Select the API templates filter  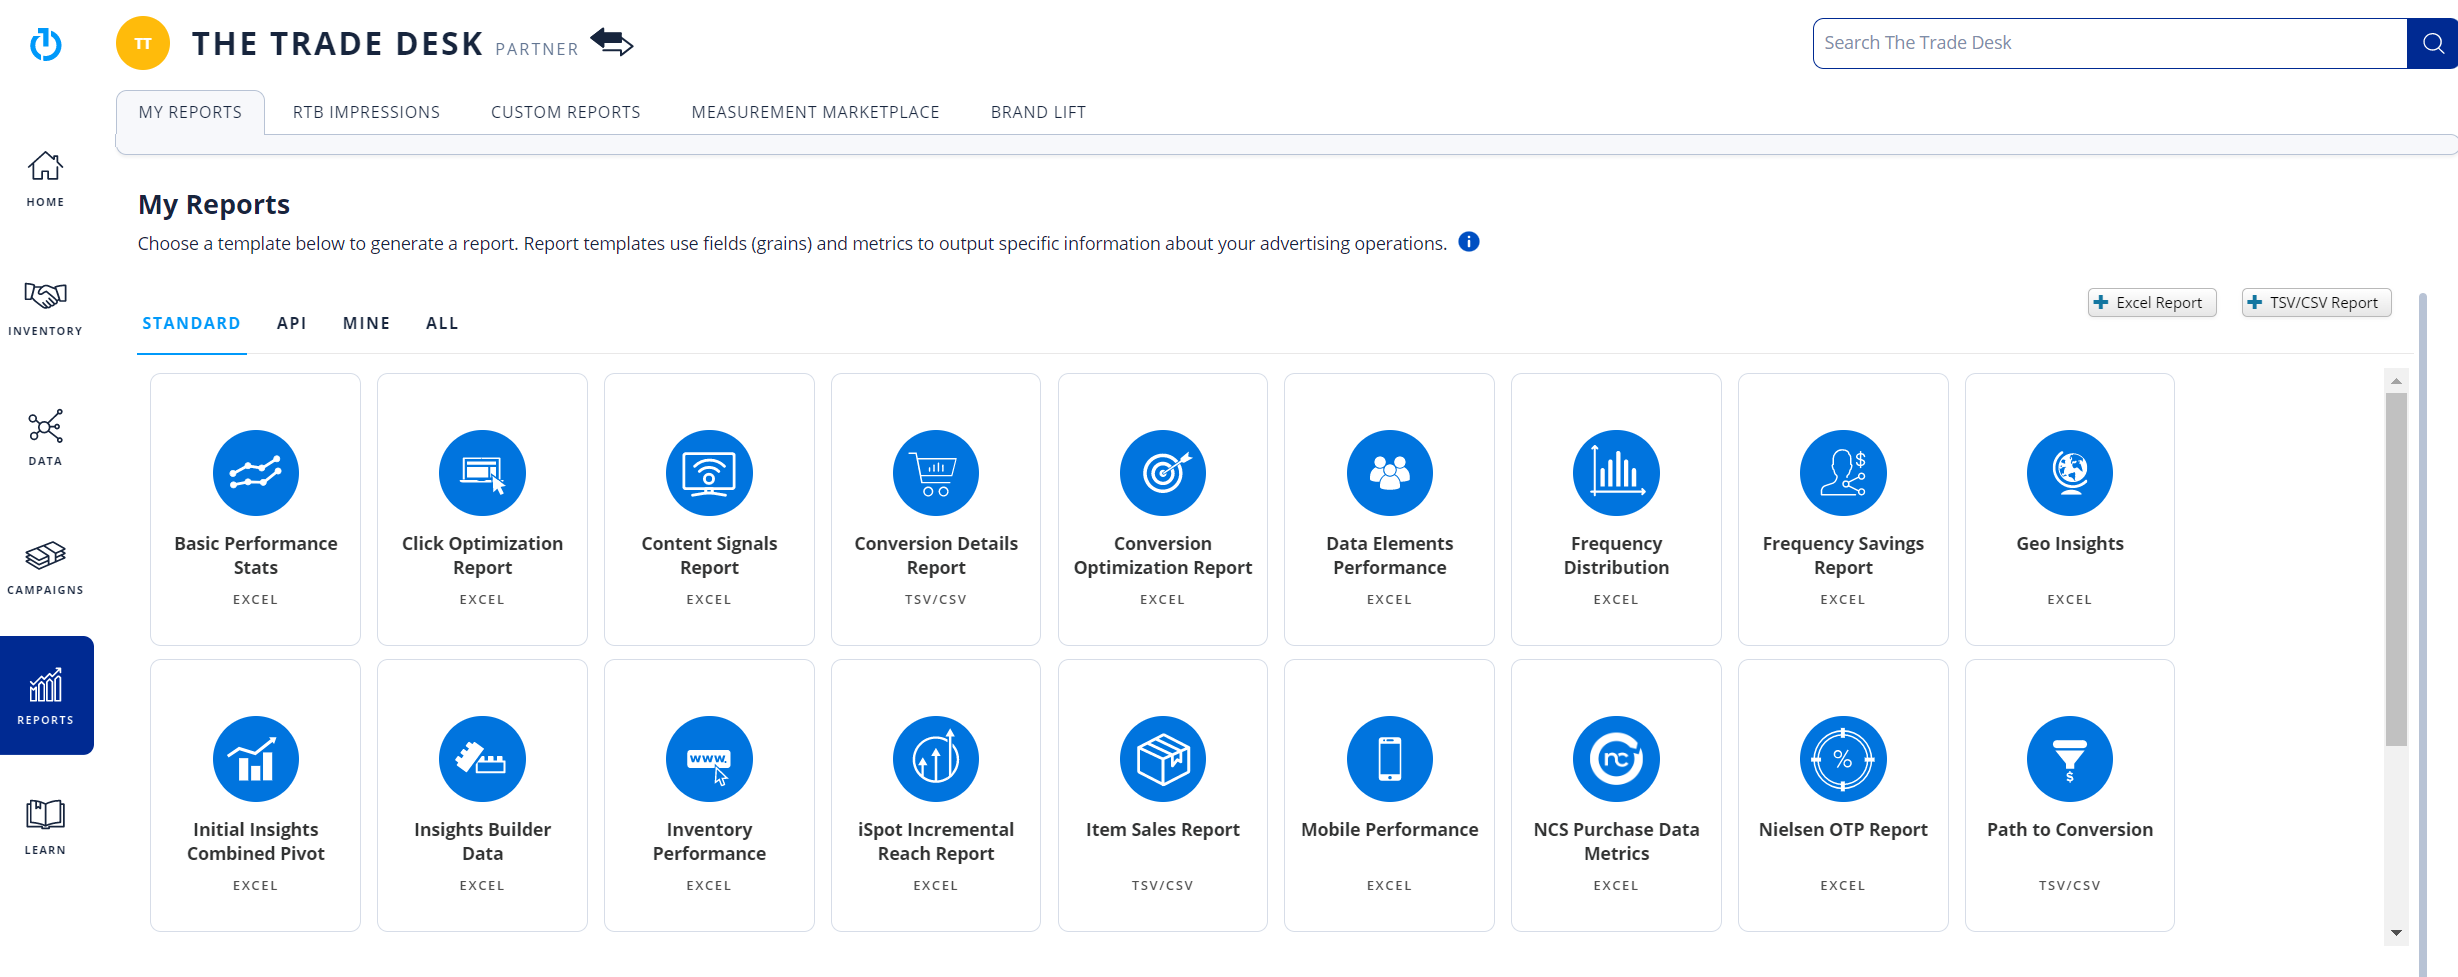point(292,323)
